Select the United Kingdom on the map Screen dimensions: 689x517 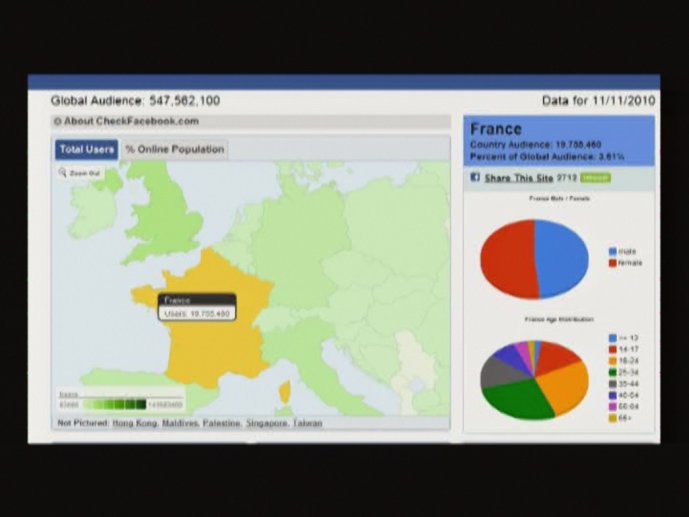pyautogui.click(x=165, y=220)
